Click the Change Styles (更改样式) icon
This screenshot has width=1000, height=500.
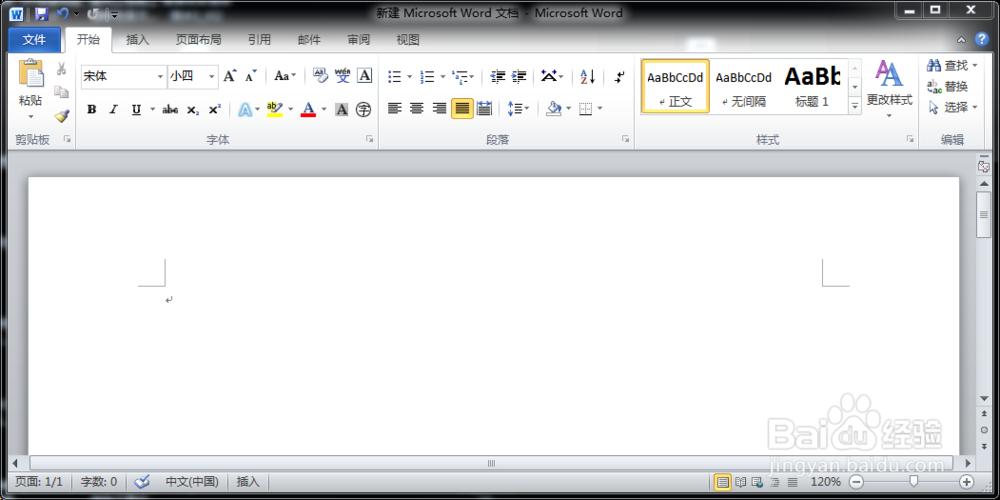point(889,89)
